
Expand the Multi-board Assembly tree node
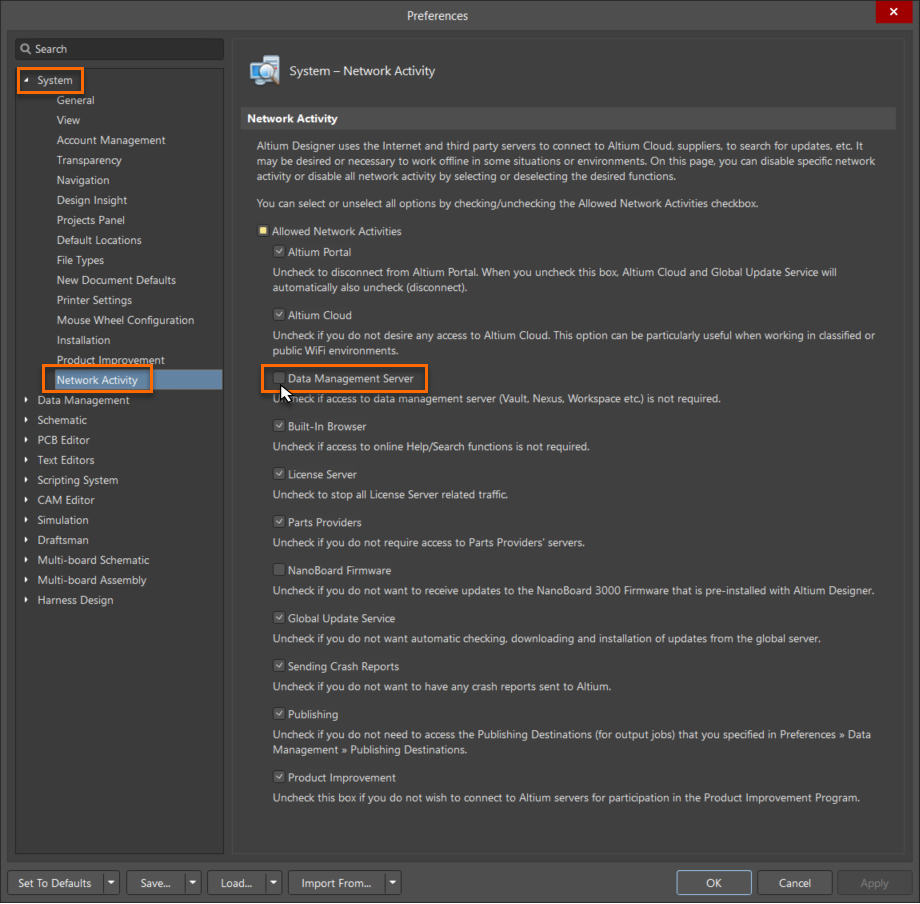click(26, 580)
